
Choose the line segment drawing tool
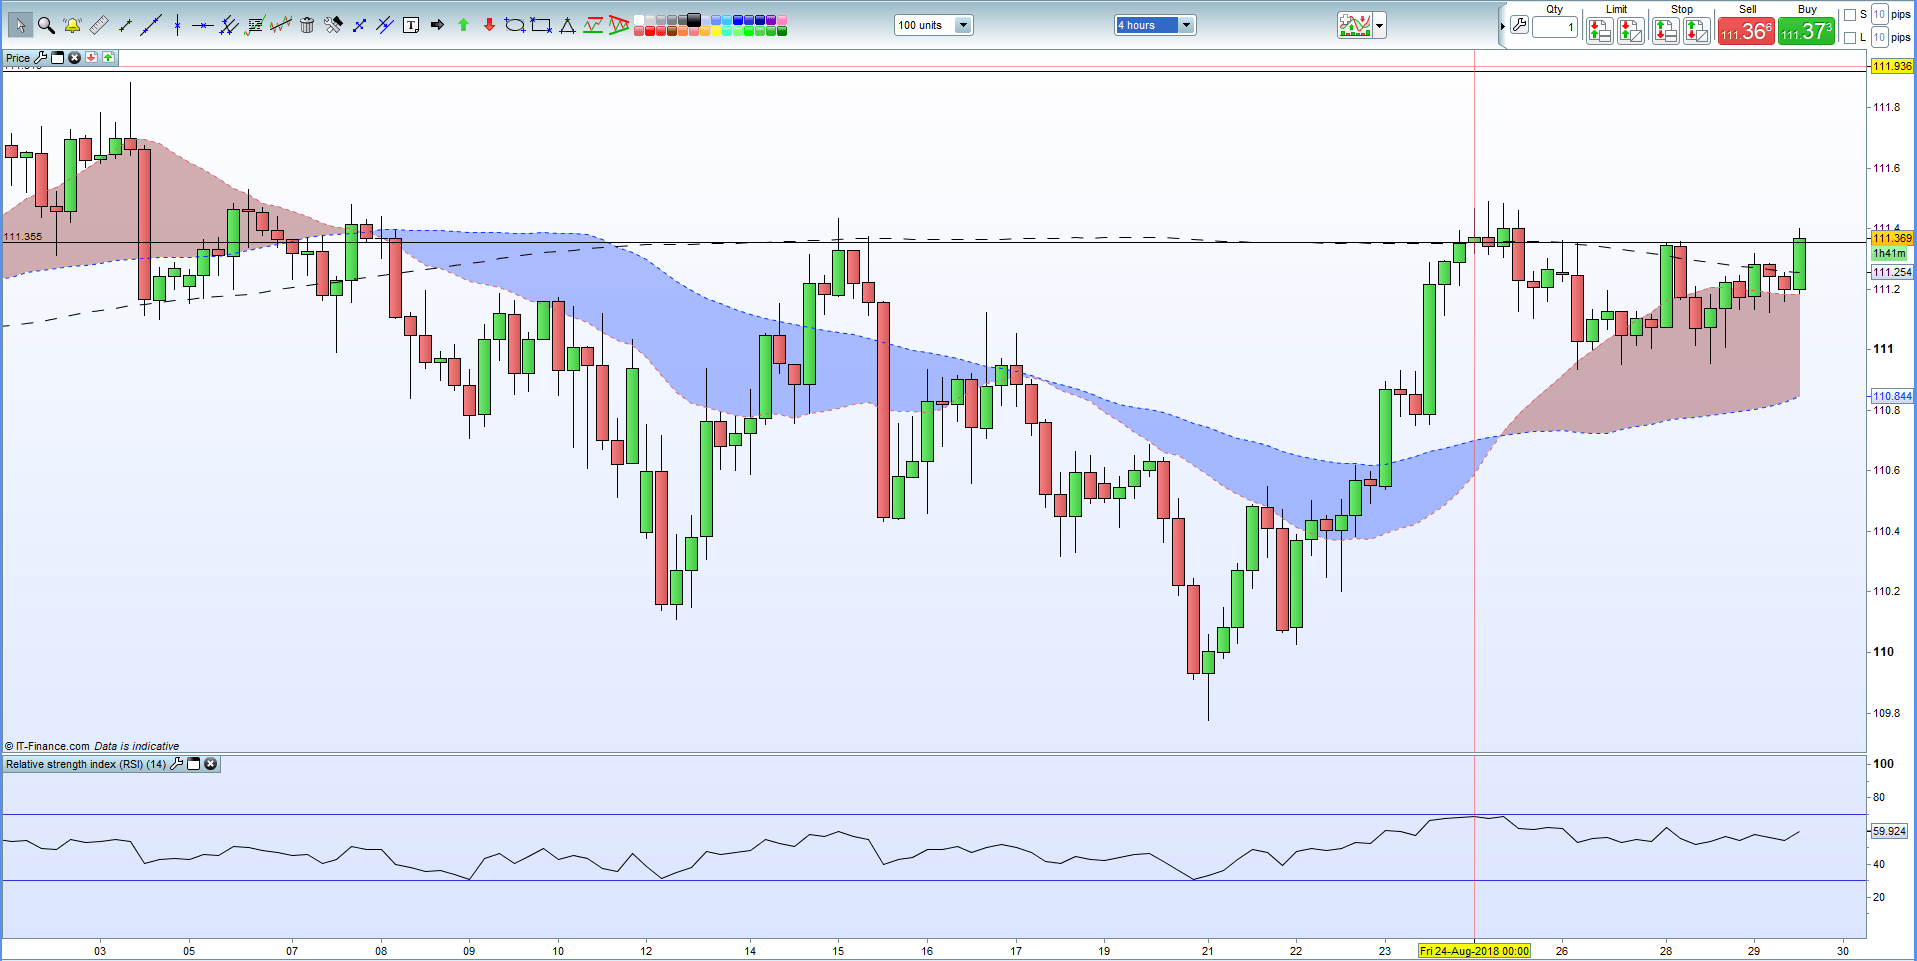pyautogui.click(x=125, y=25)
